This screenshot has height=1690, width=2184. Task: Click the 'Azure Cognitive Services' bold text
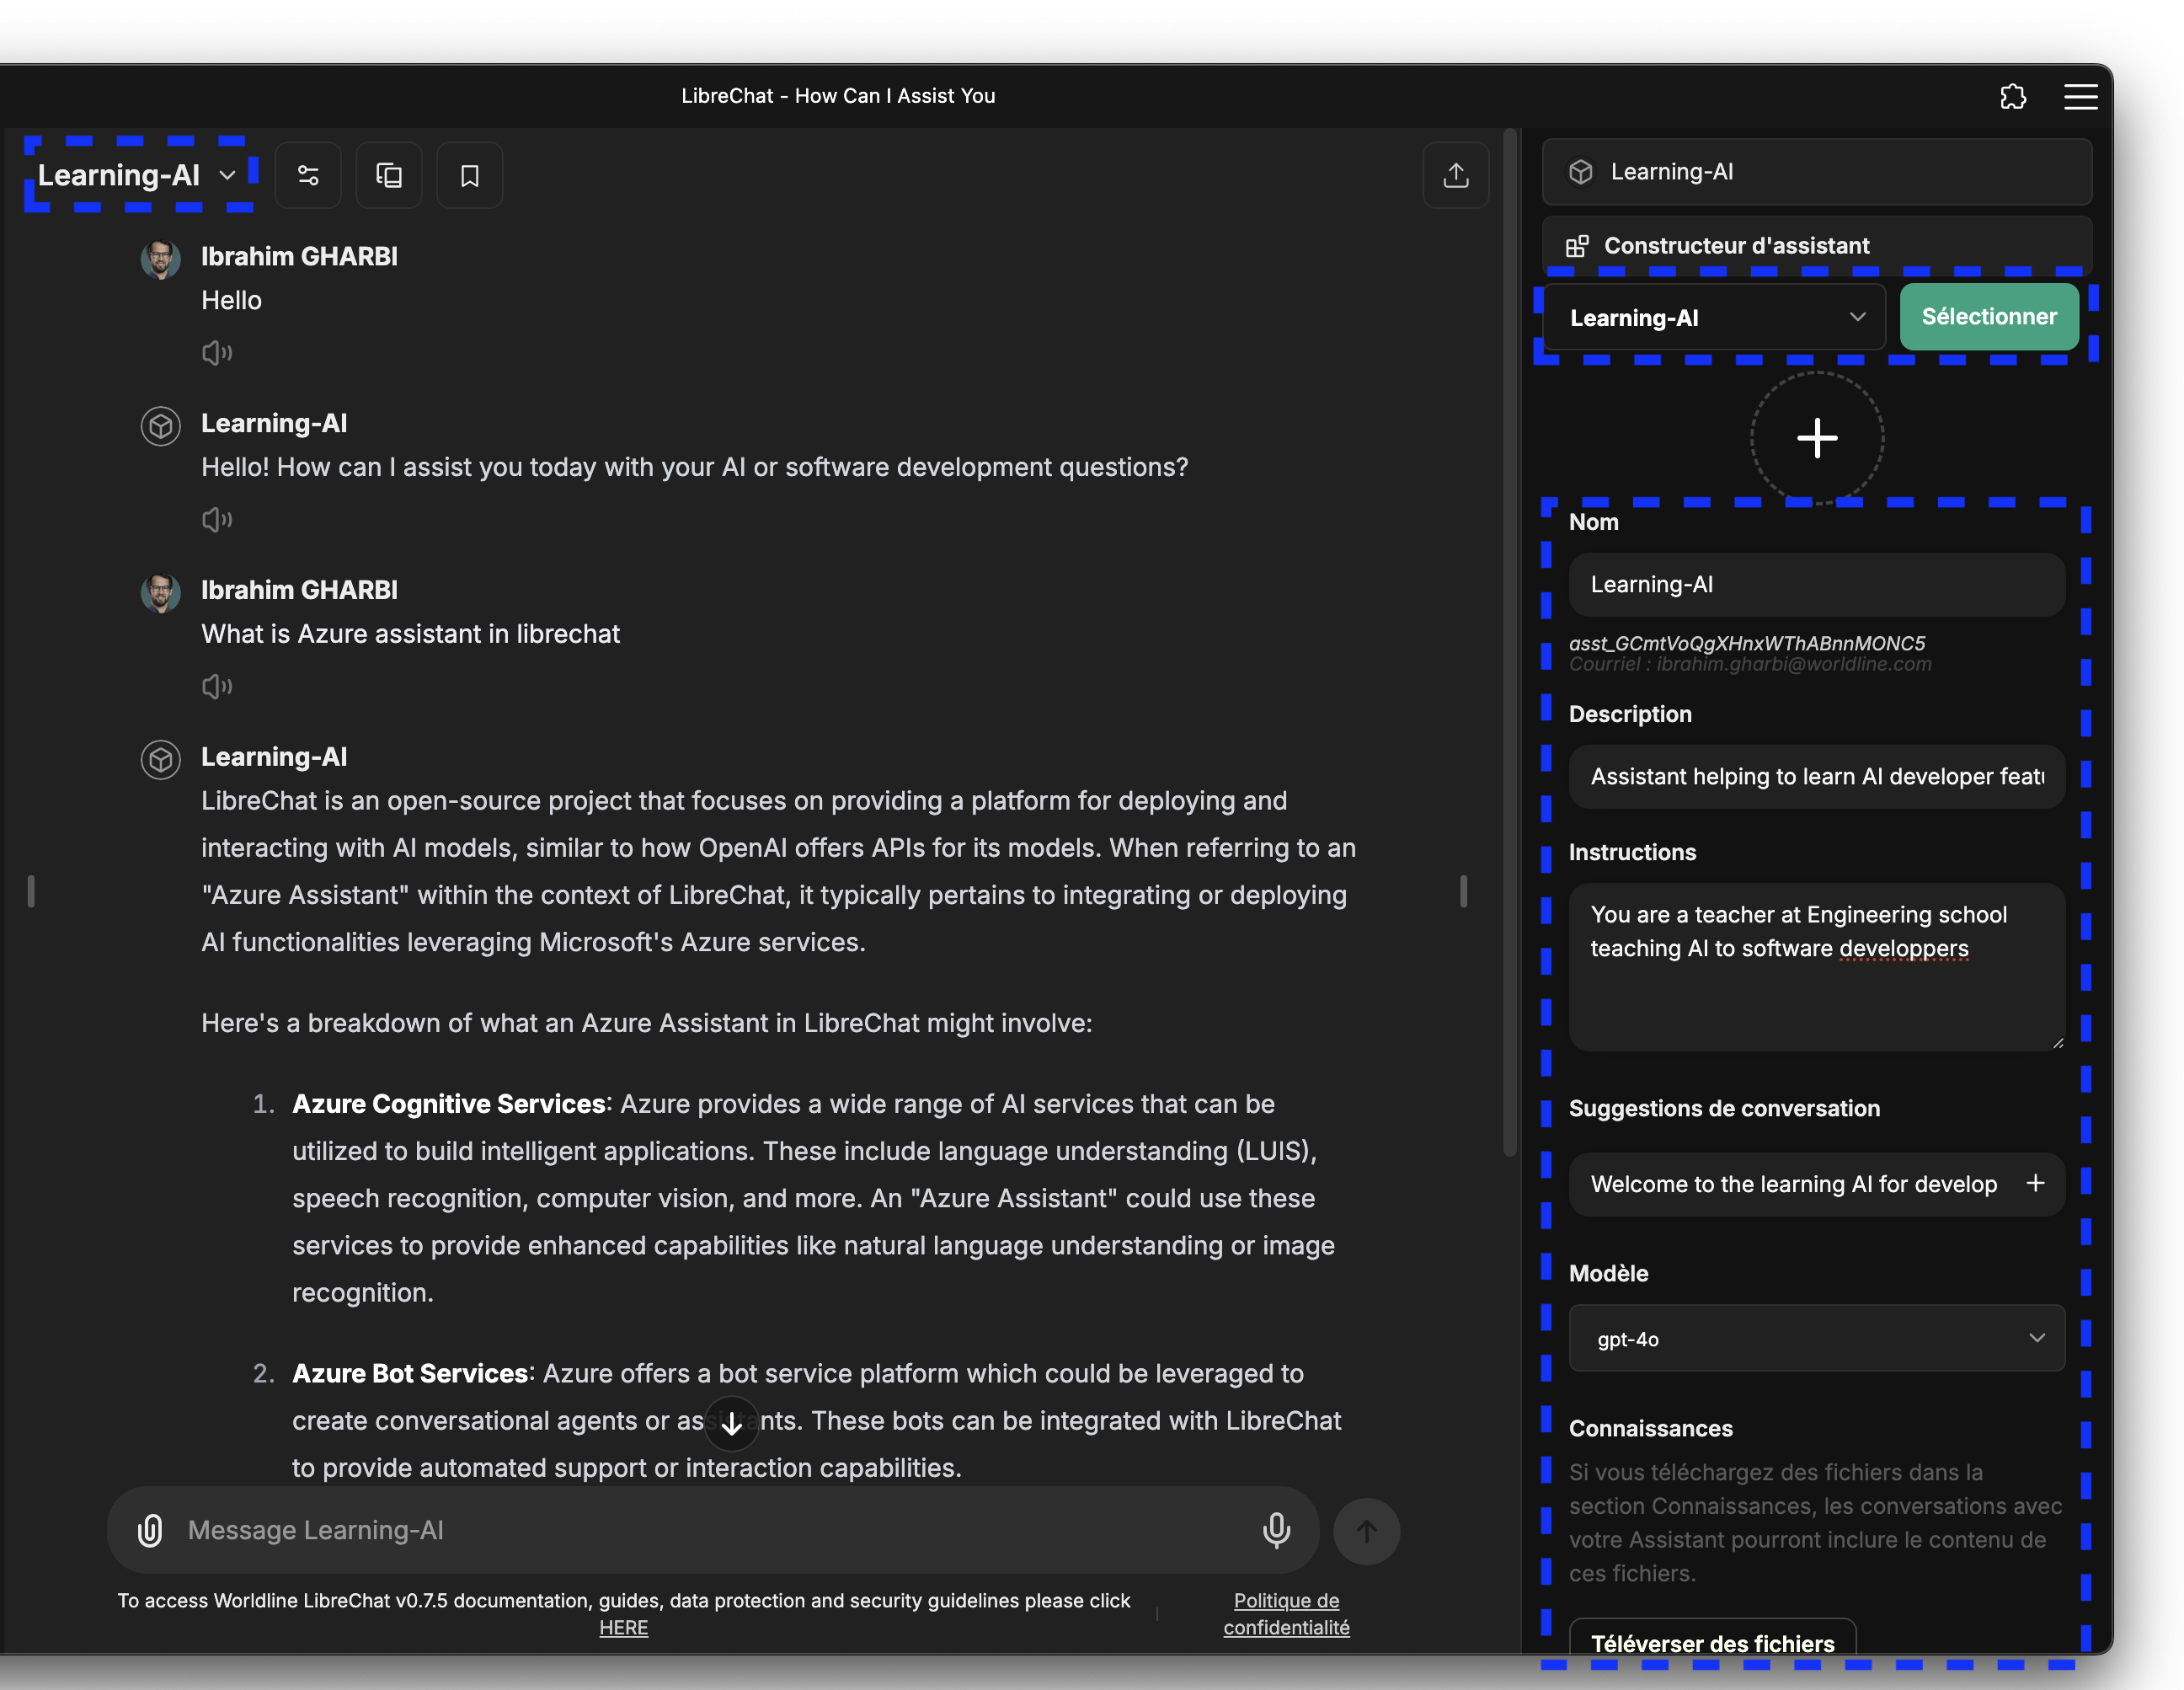click(x=449, y=1104)
